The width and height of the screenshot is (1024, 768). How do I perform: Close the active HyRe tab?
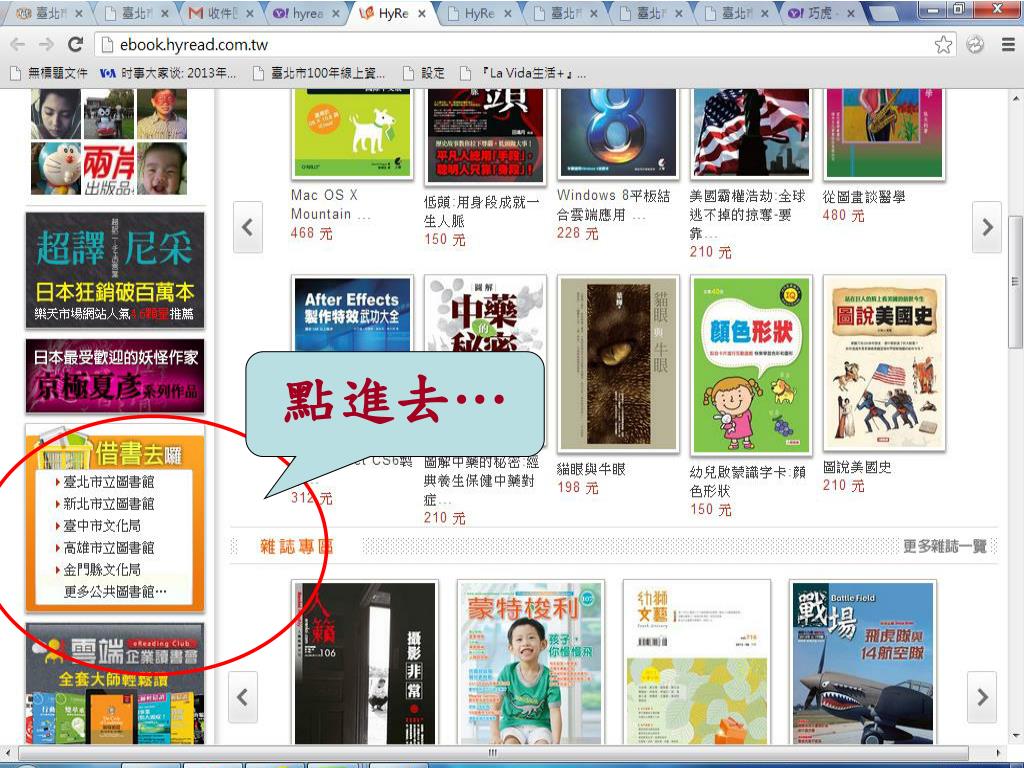(422, 14)
